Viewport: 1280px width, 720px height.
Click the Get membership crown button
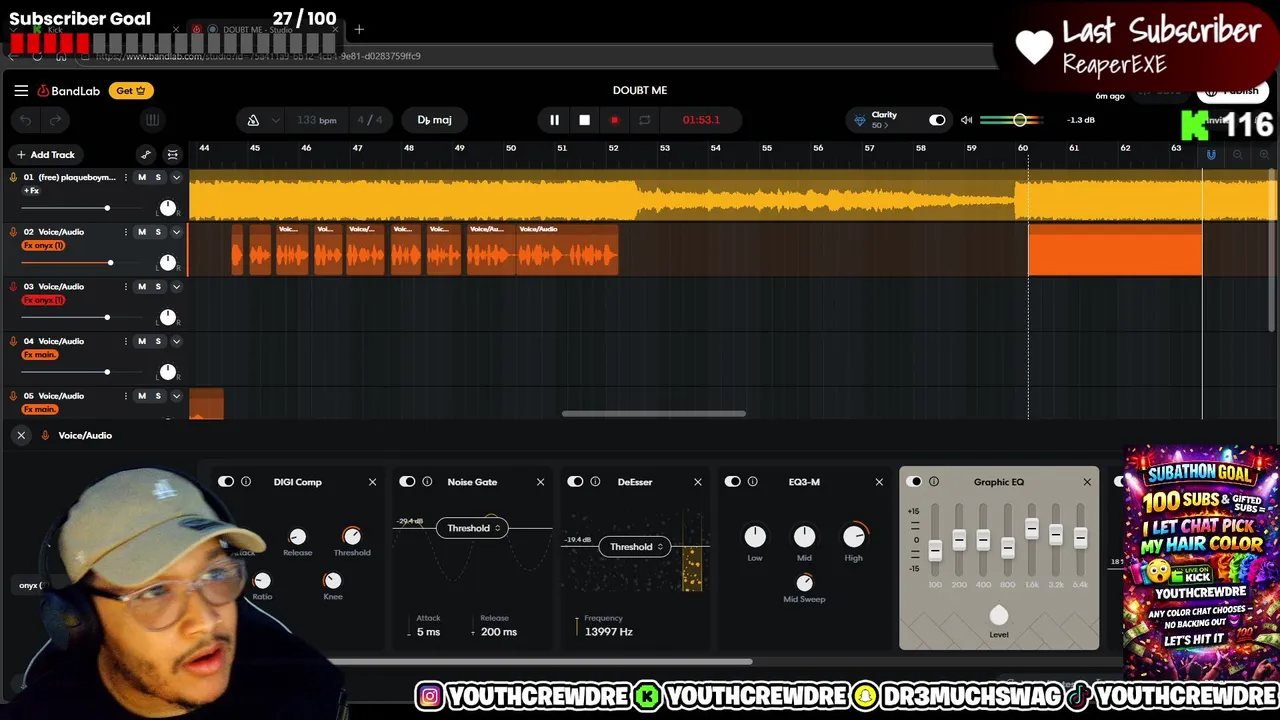(131, 90)
